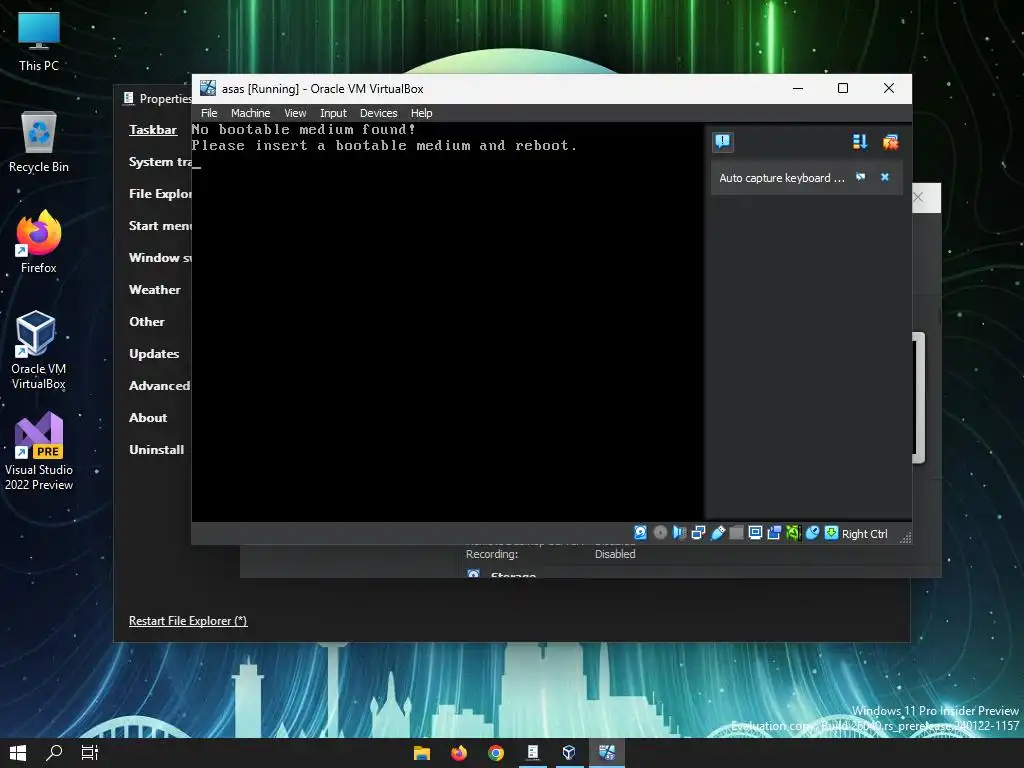
Task: Click the forbid icon on Auto capture keyboard notification
Action: coord(861,177)
